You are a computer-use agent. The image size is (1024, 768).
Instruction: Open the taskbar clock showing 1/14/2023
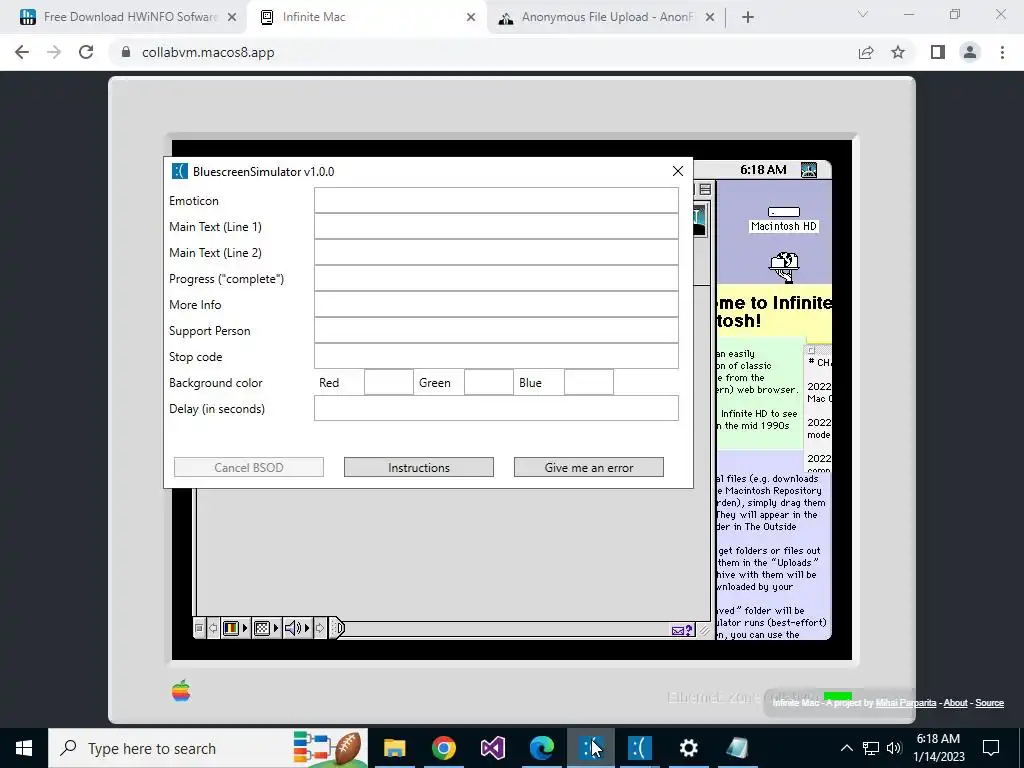(938, 748)
